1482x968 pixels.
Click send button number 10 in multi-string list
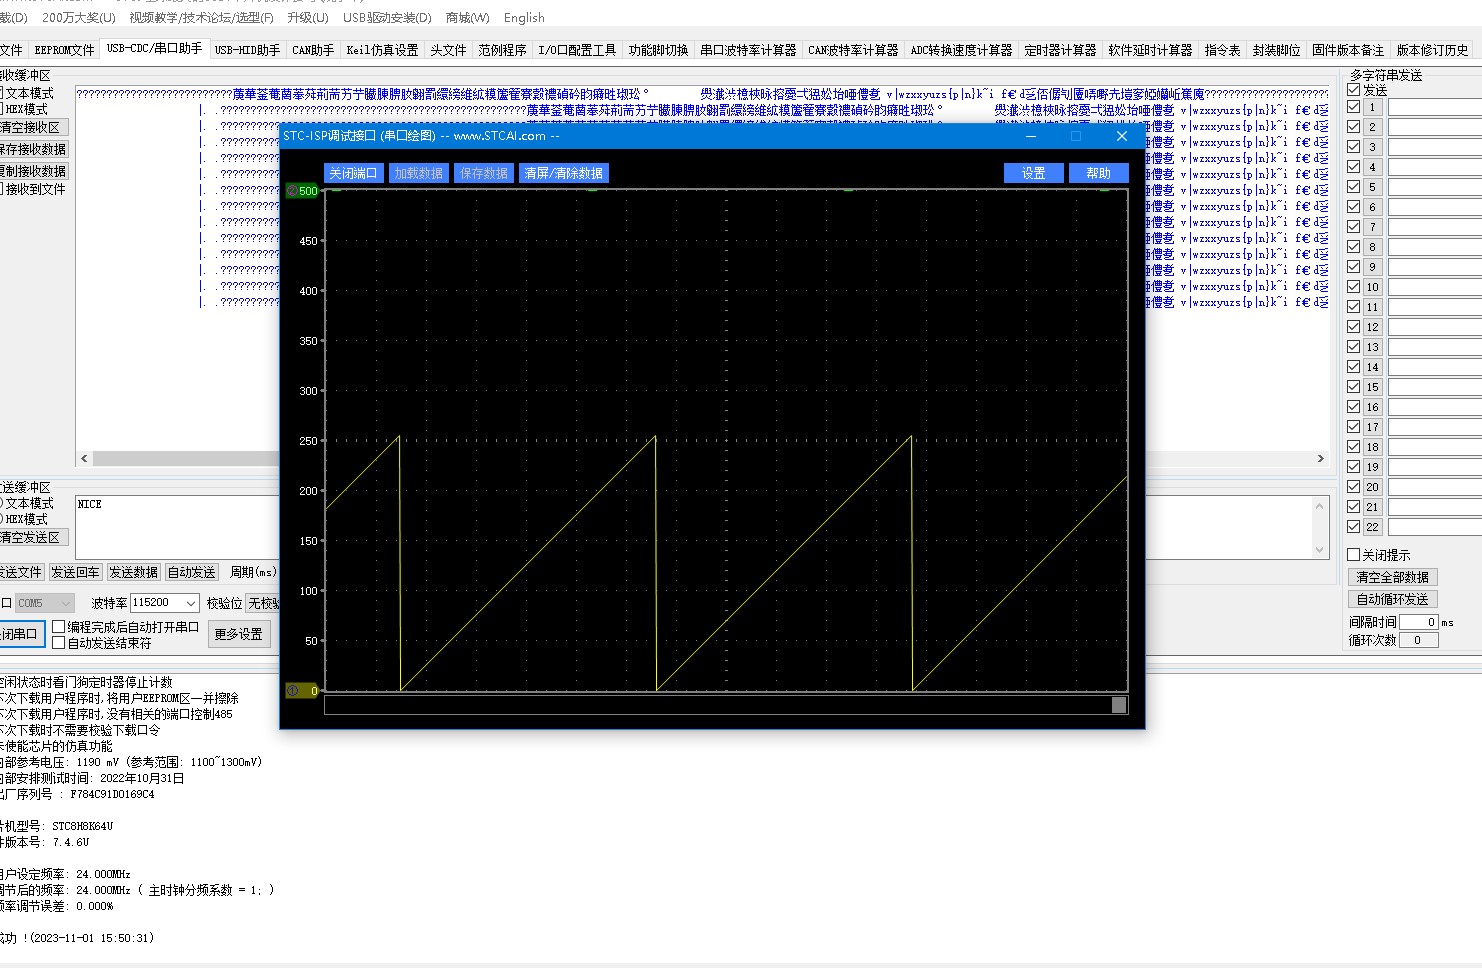pyautogui.click(x=1372, y=287)
